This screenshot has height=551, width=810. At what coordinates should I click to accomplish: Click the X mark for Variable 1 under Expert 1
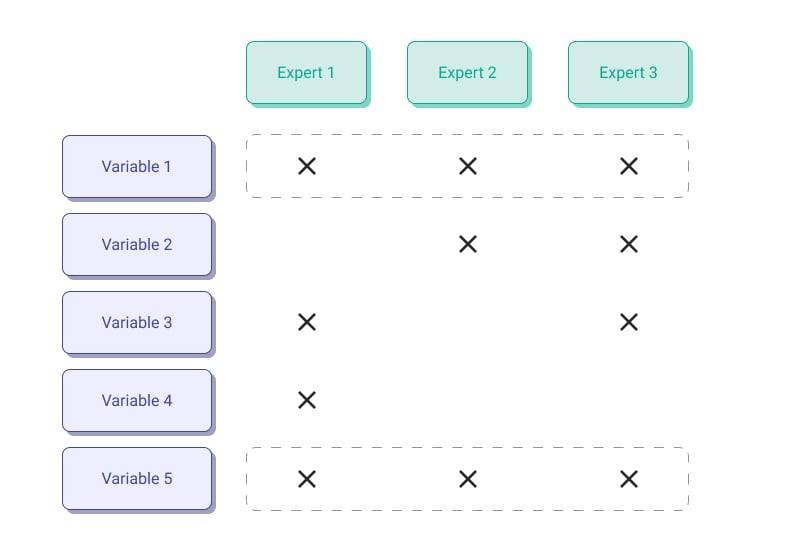pos(307,166)
